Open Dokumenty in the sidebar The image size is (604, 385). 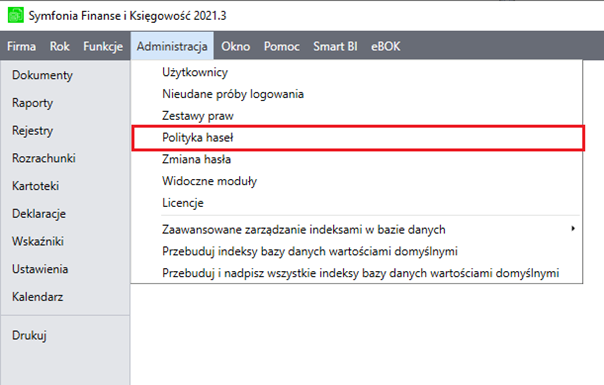point(42,75)
